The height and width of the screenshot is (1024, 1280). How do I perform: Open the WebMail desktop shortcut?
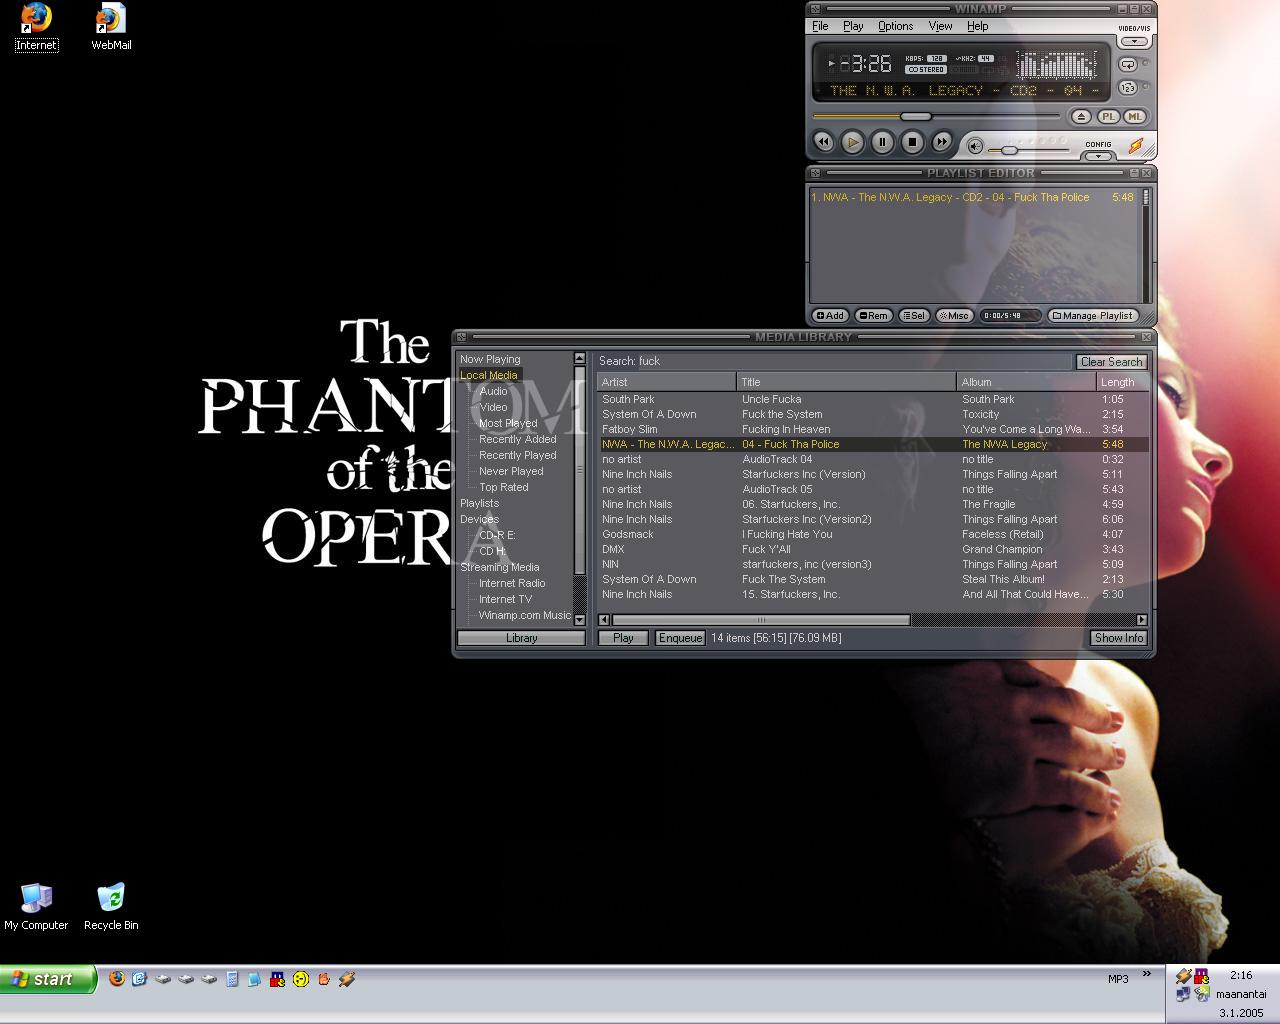(111, 27)
